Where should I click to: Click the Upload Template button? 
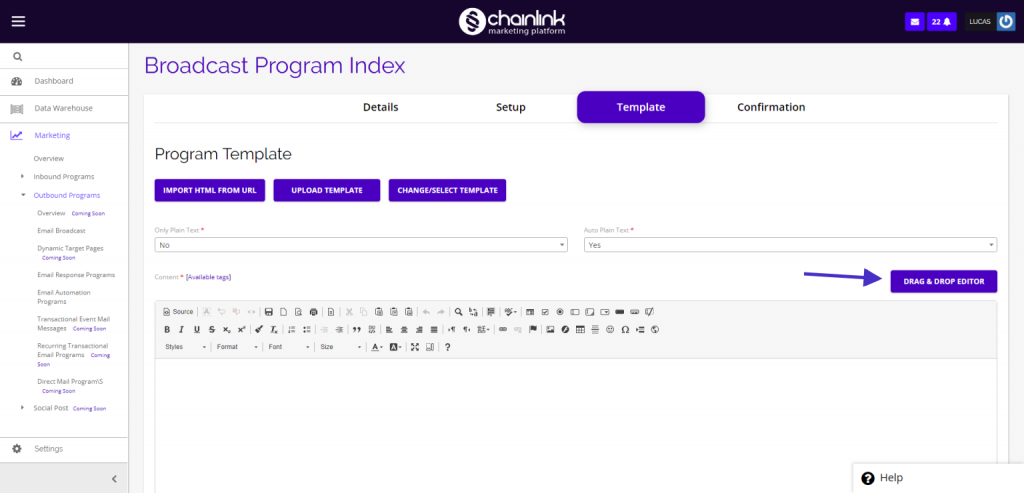[327, 190]
